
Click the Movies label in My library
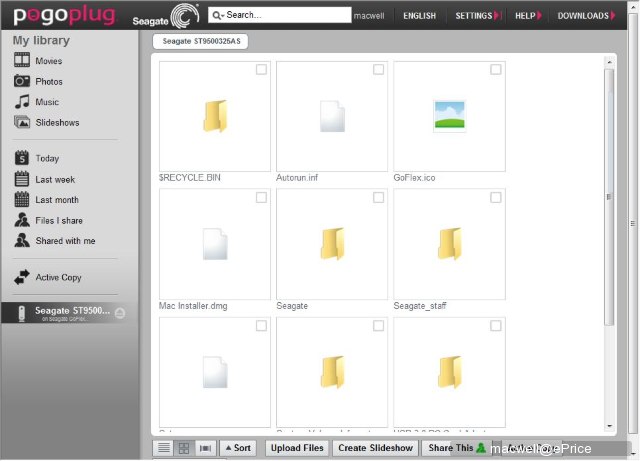coord(49,61)
